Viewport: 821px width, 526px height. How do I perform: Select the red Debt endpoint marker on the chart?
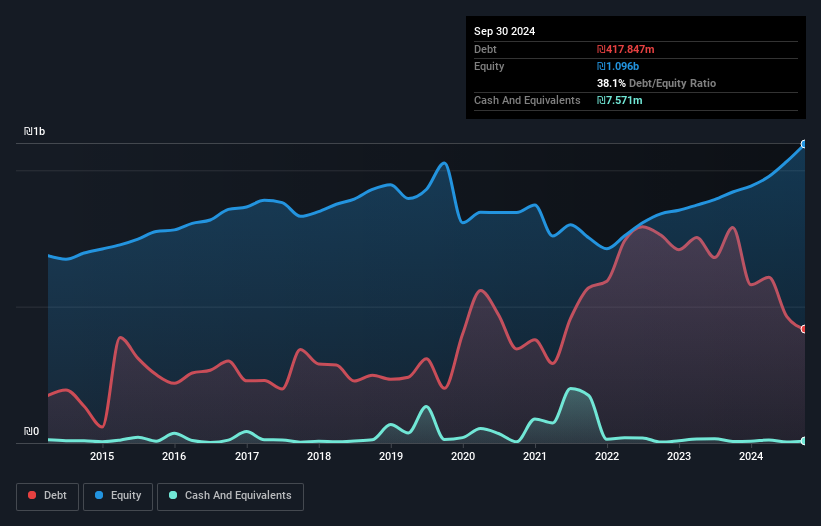804,329
